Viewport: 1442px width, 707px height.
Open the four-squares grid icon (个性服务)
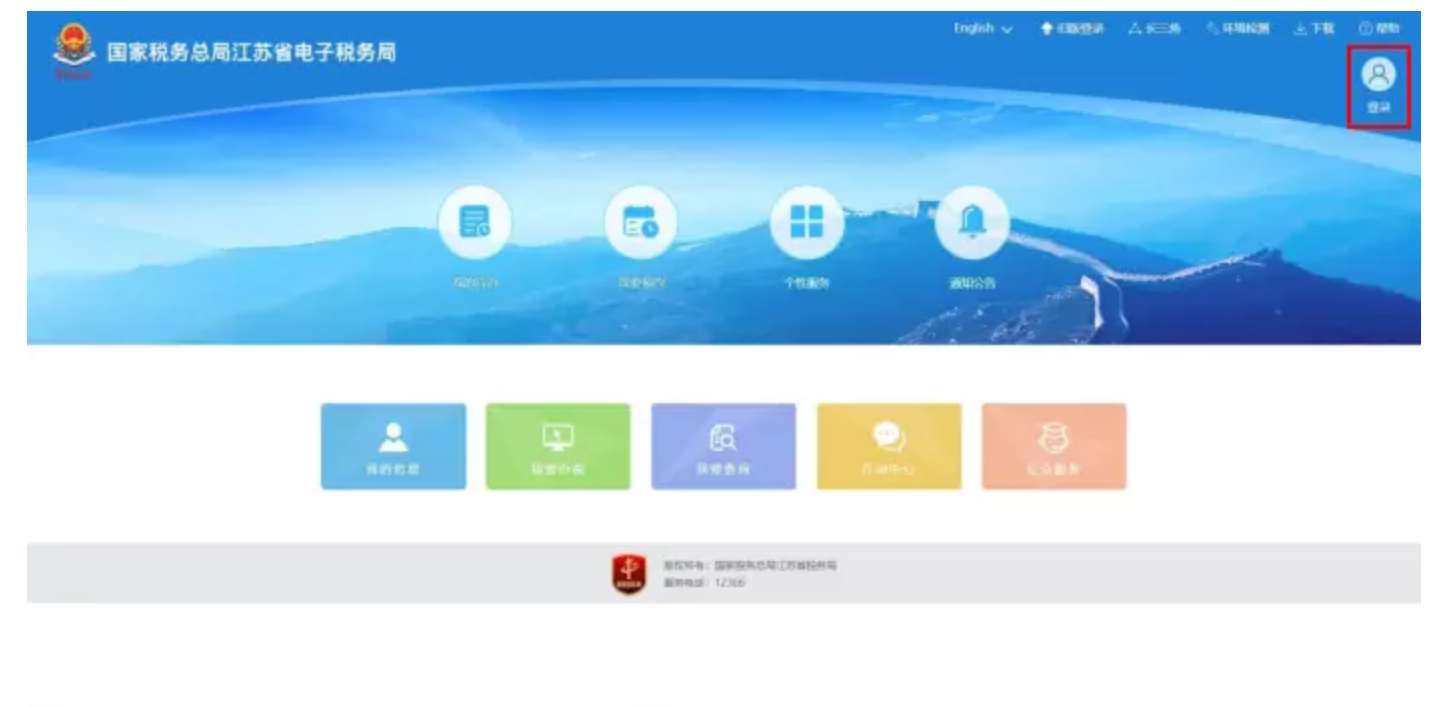click(x=806, y=222)
